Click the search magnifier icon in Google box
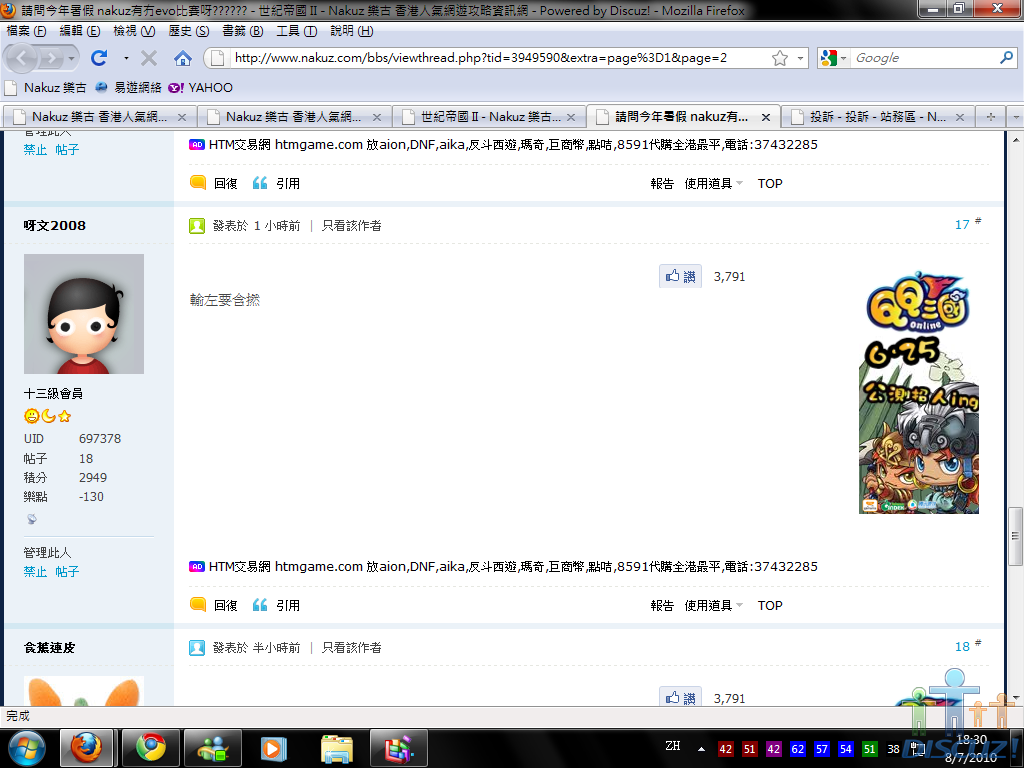Image resolution: width=1024 pixels, height=768 pixels. (x=1006, y=58)
